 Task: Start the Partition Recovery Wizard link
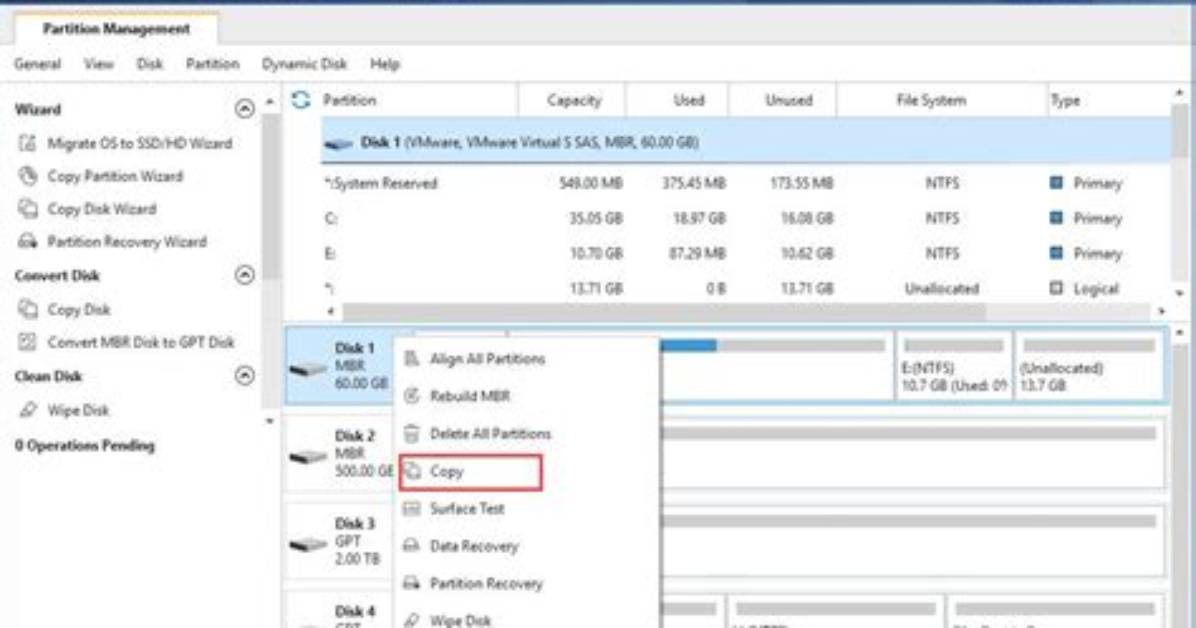[127, 242]
